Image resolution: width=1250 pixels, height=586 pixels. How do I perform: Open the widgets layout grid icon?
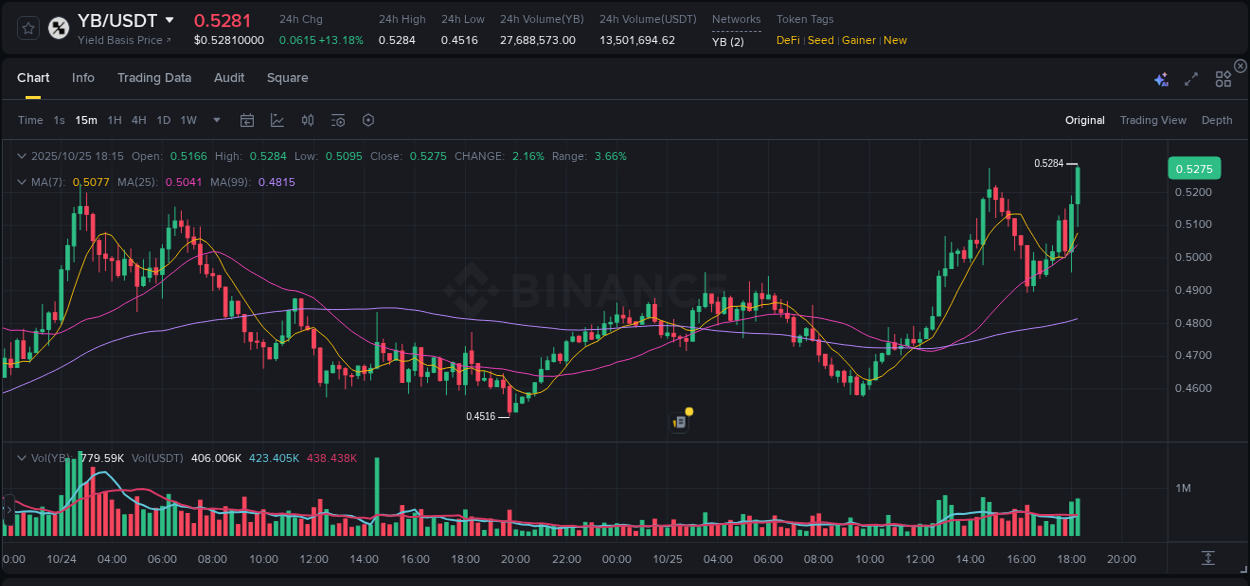click(1223, 78)
